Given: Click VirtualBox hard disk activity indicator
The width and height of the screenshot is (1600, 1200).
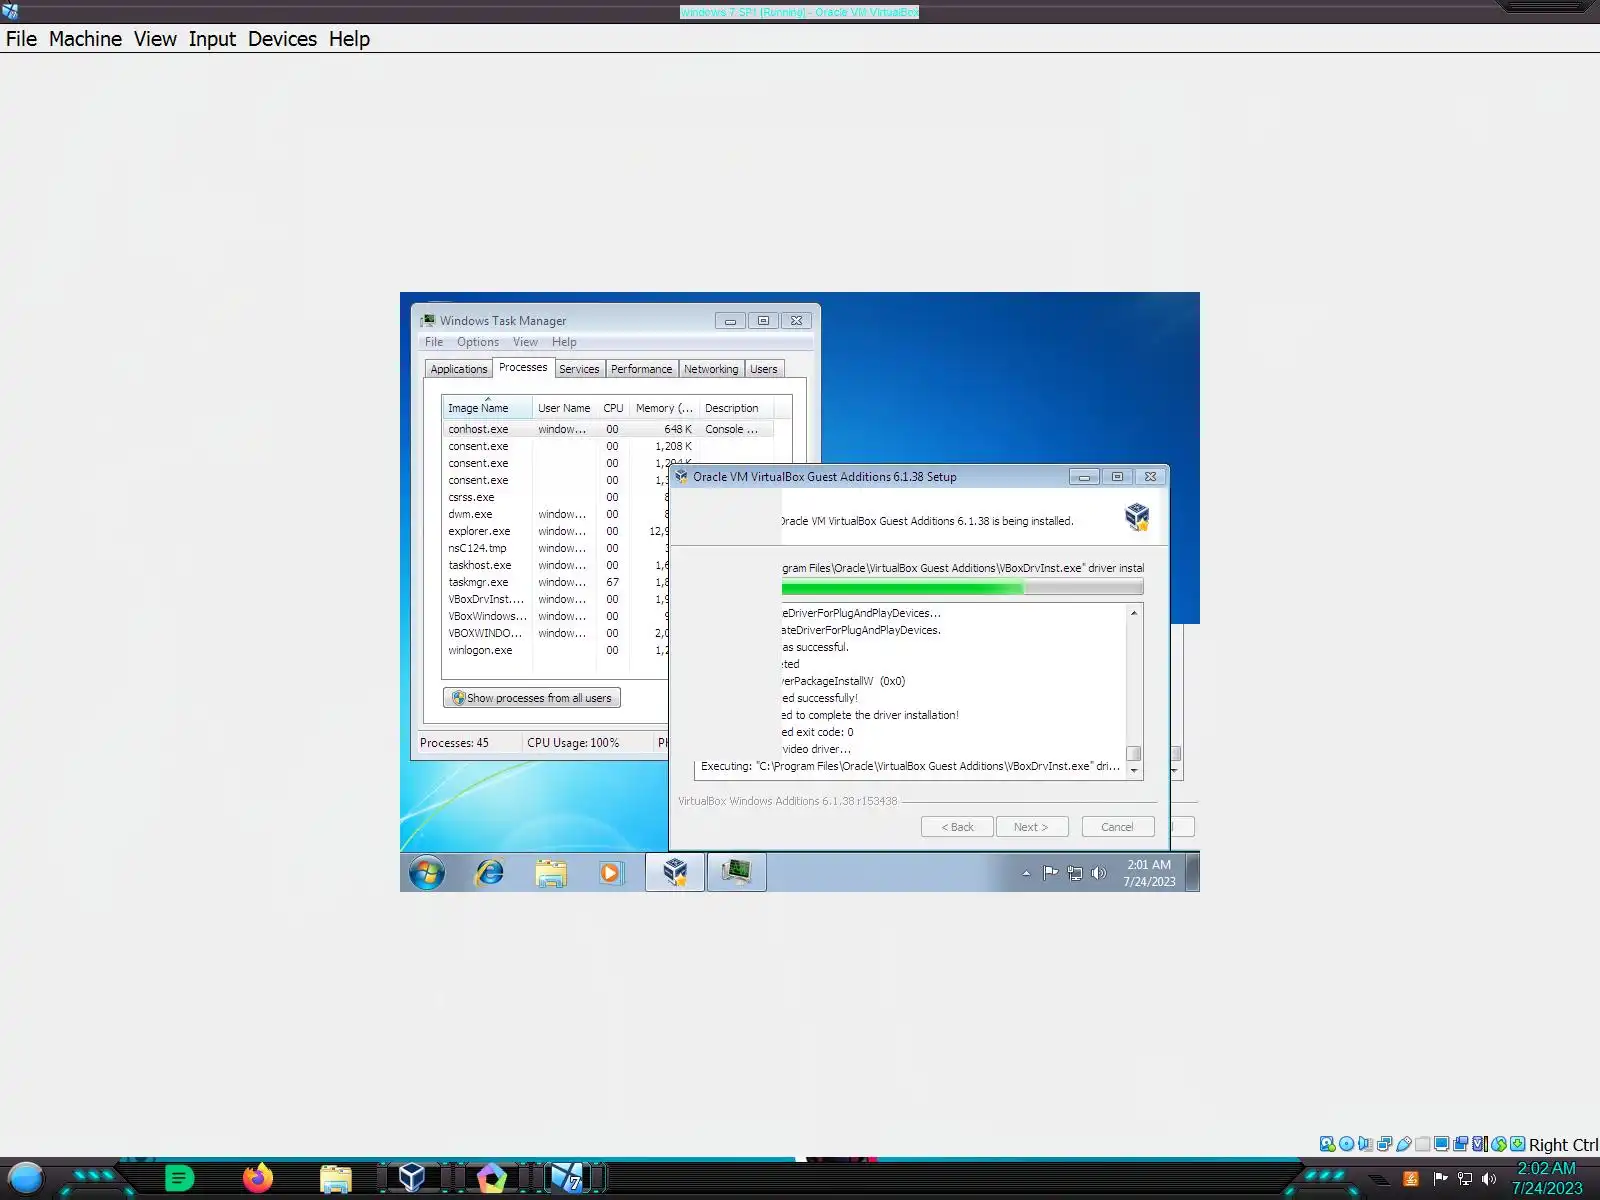Looking at the screenshot, I should click(x=1327, y=1144).
